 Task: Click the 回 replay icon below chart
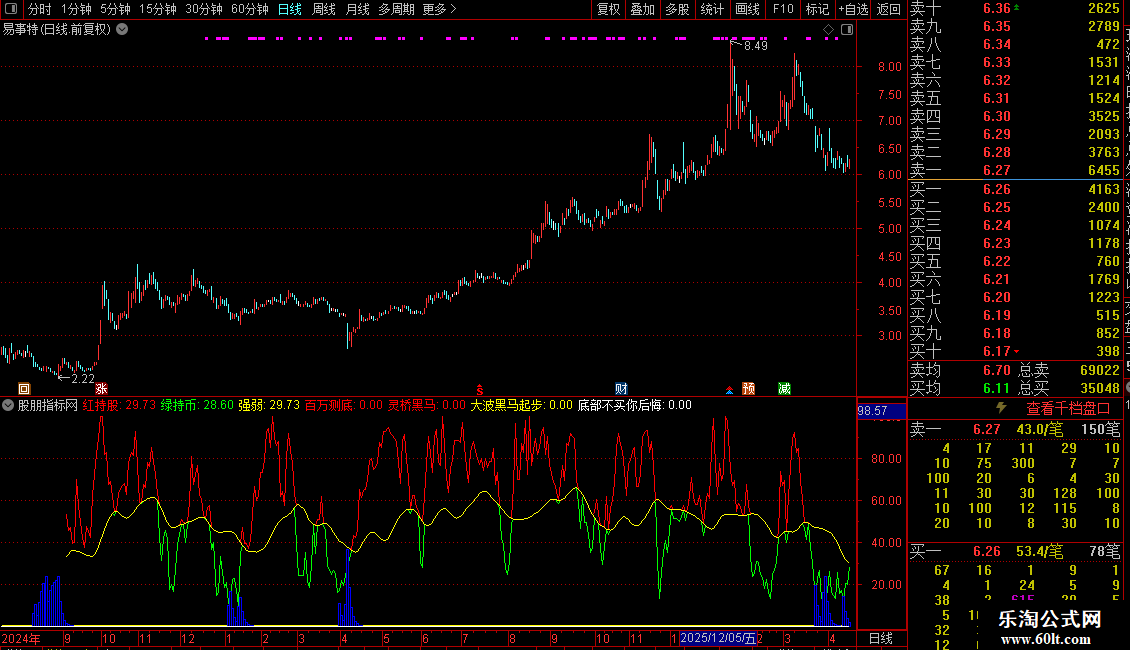point(24,388)
